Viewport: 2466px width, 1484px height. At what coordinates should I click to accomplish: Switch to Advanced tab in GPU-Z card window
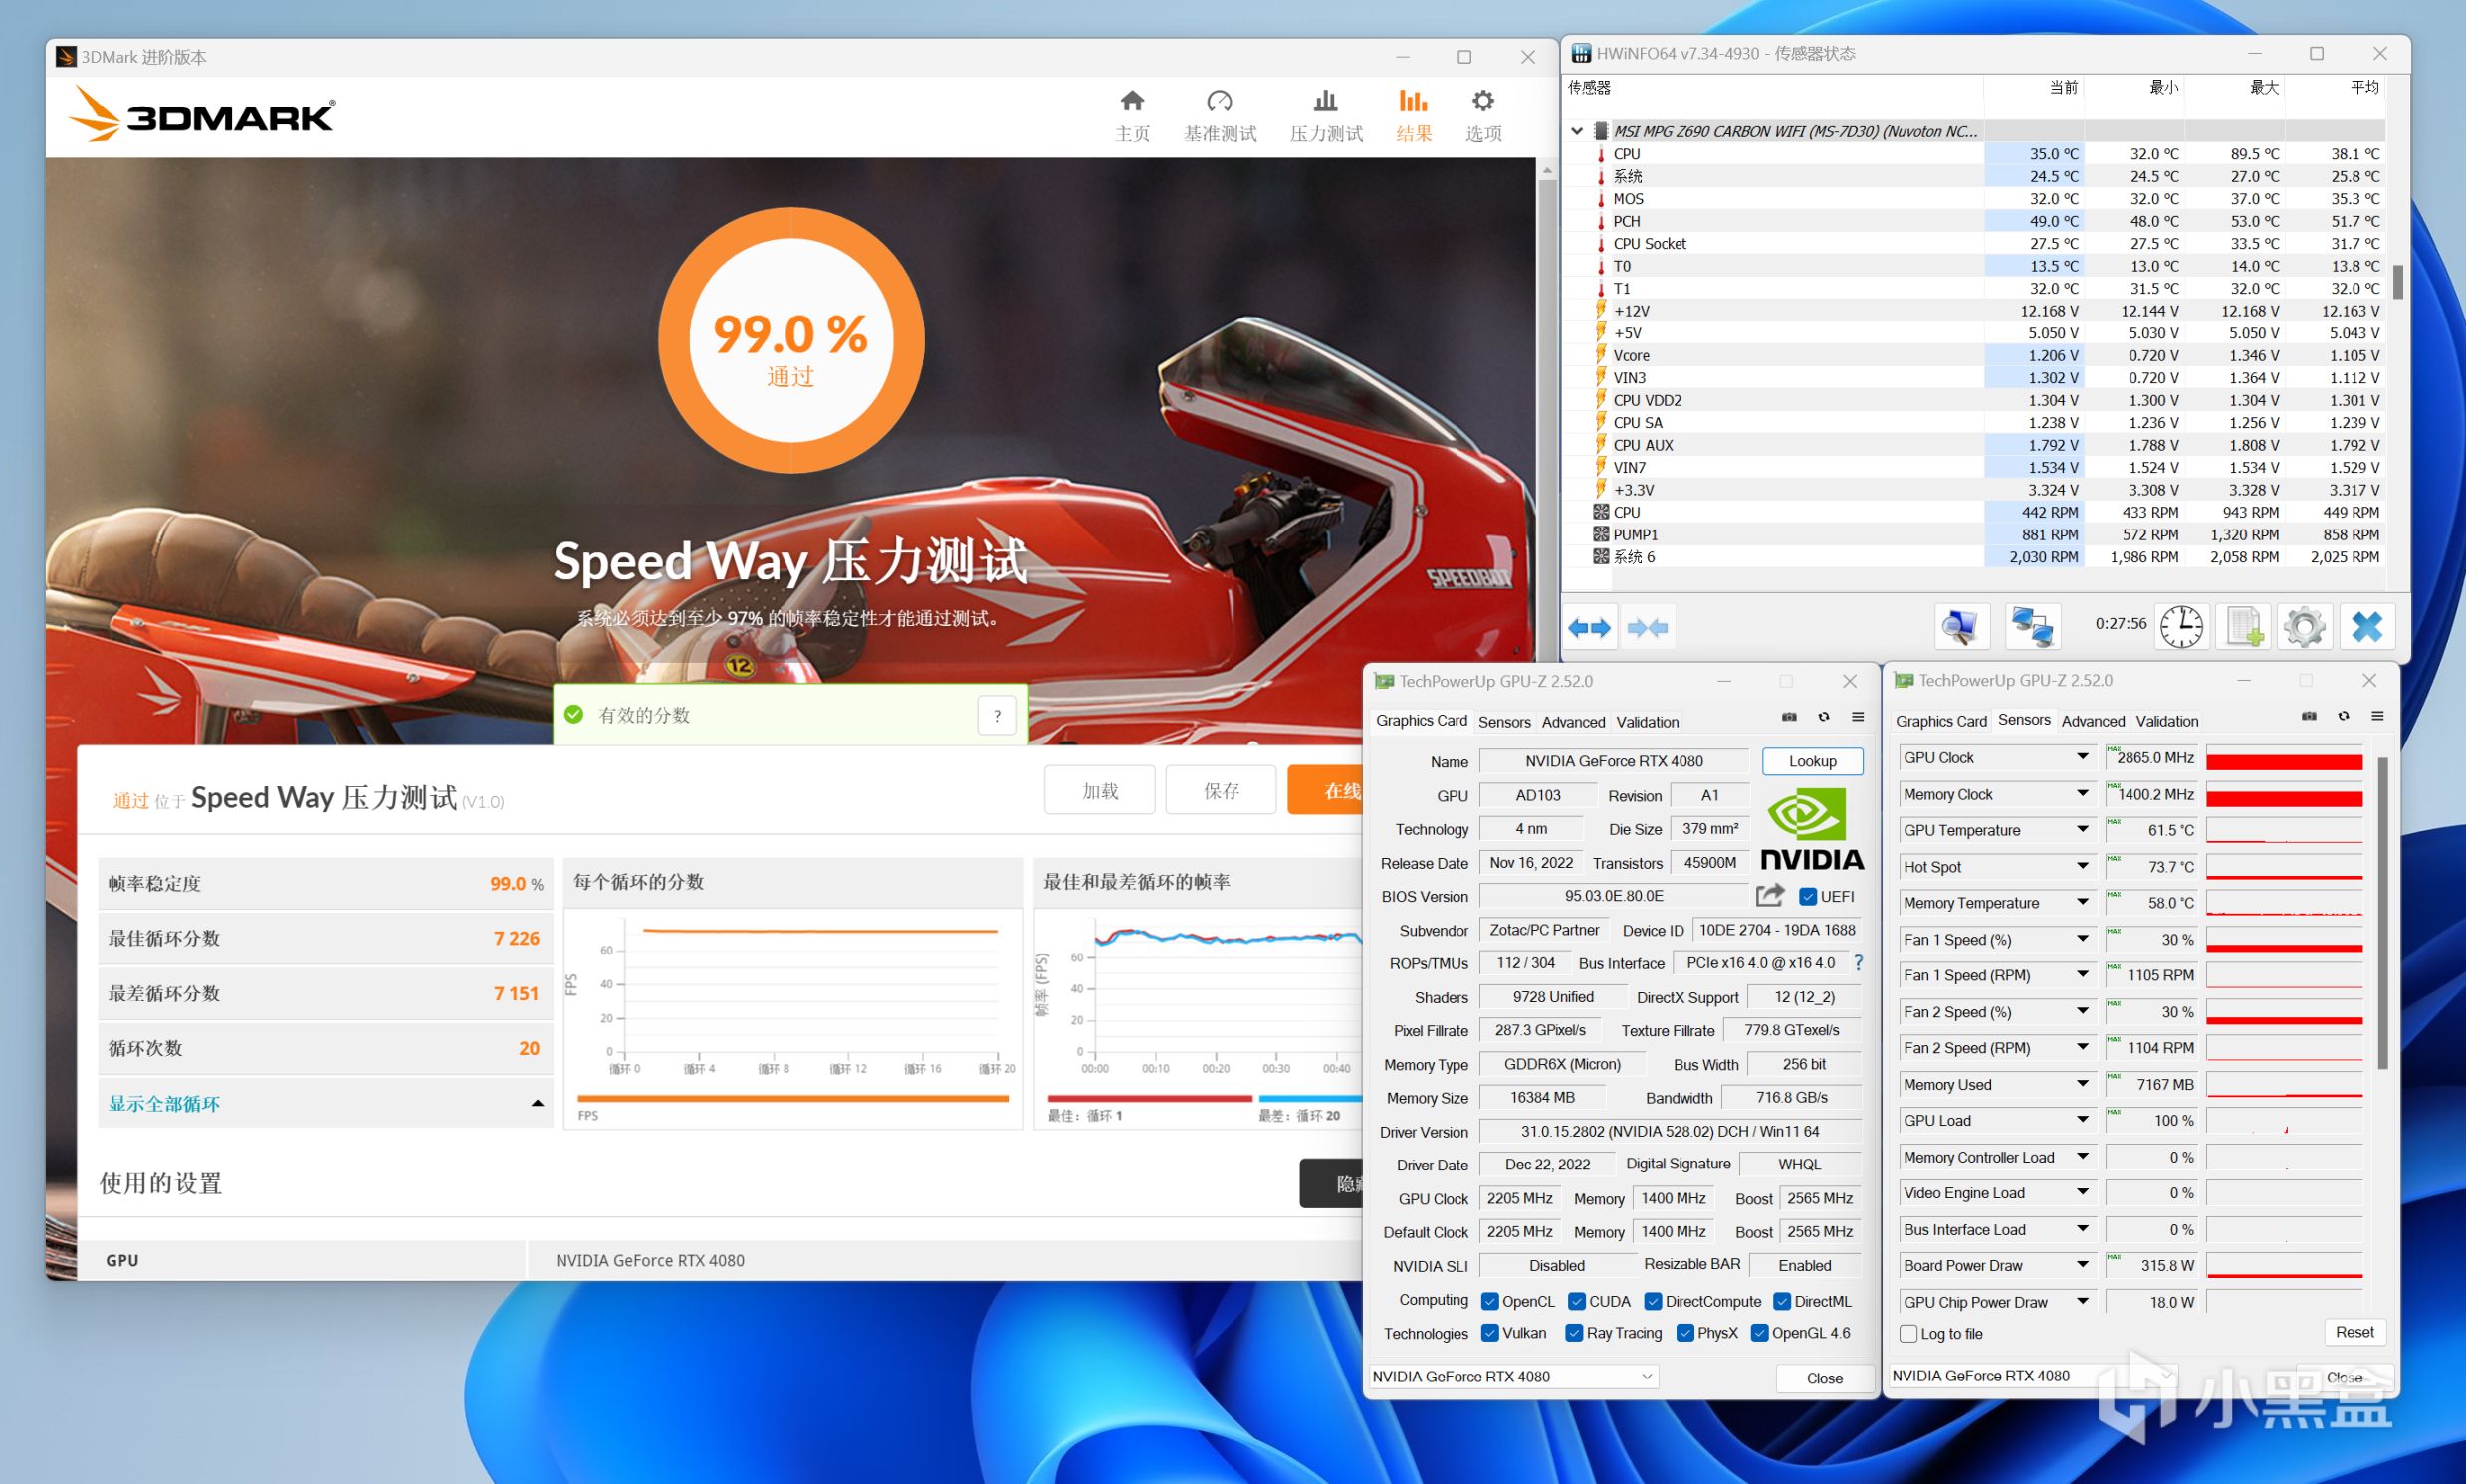(1572, 722)
